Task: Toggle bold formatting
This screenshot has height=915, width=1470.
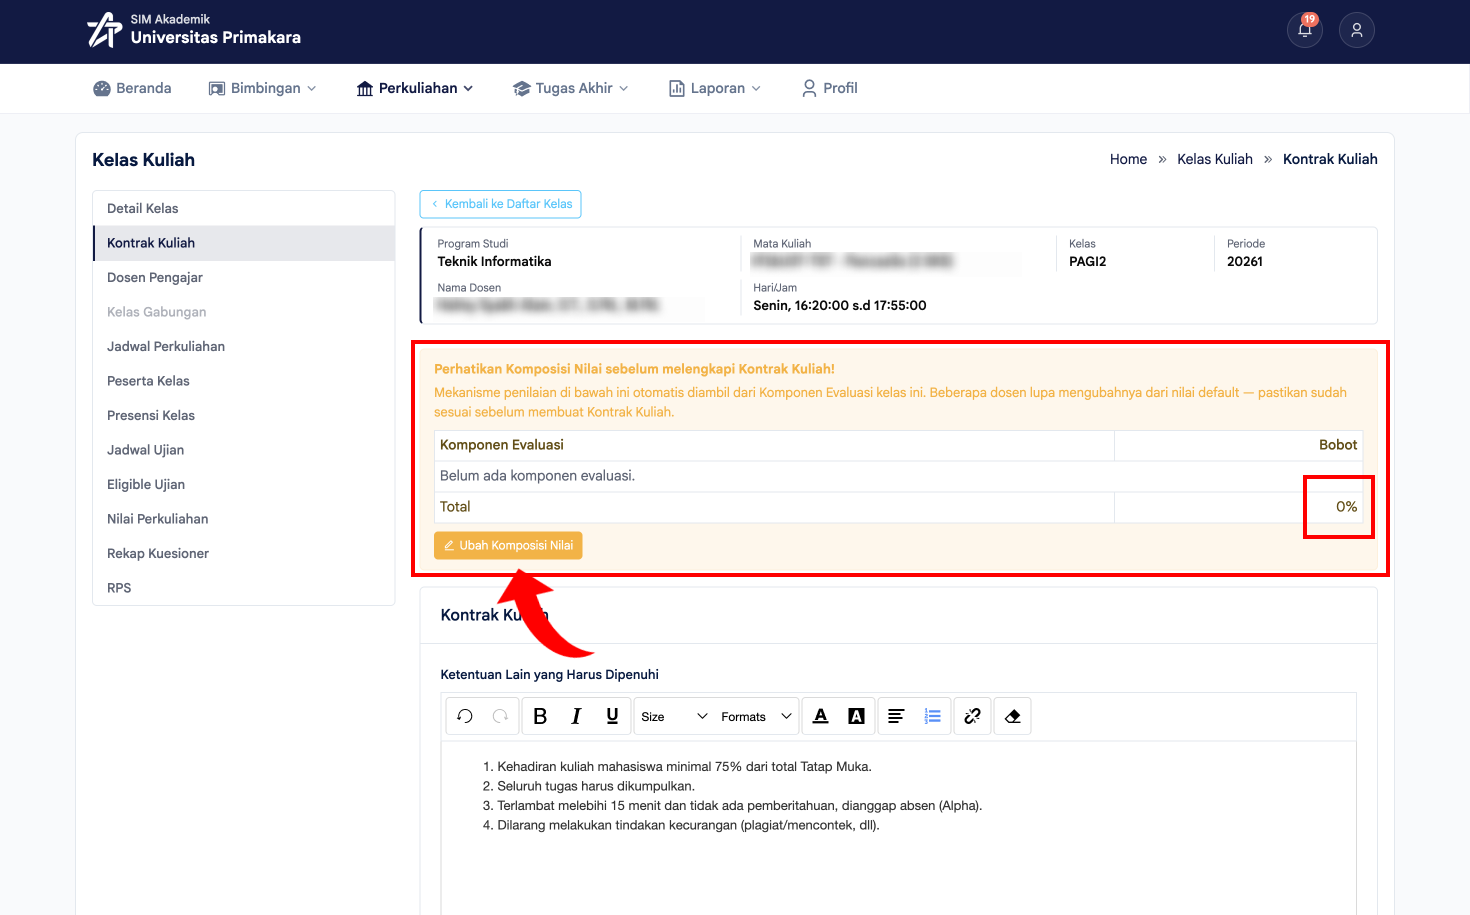Action: pyautogui.click(x=540, y=716)
